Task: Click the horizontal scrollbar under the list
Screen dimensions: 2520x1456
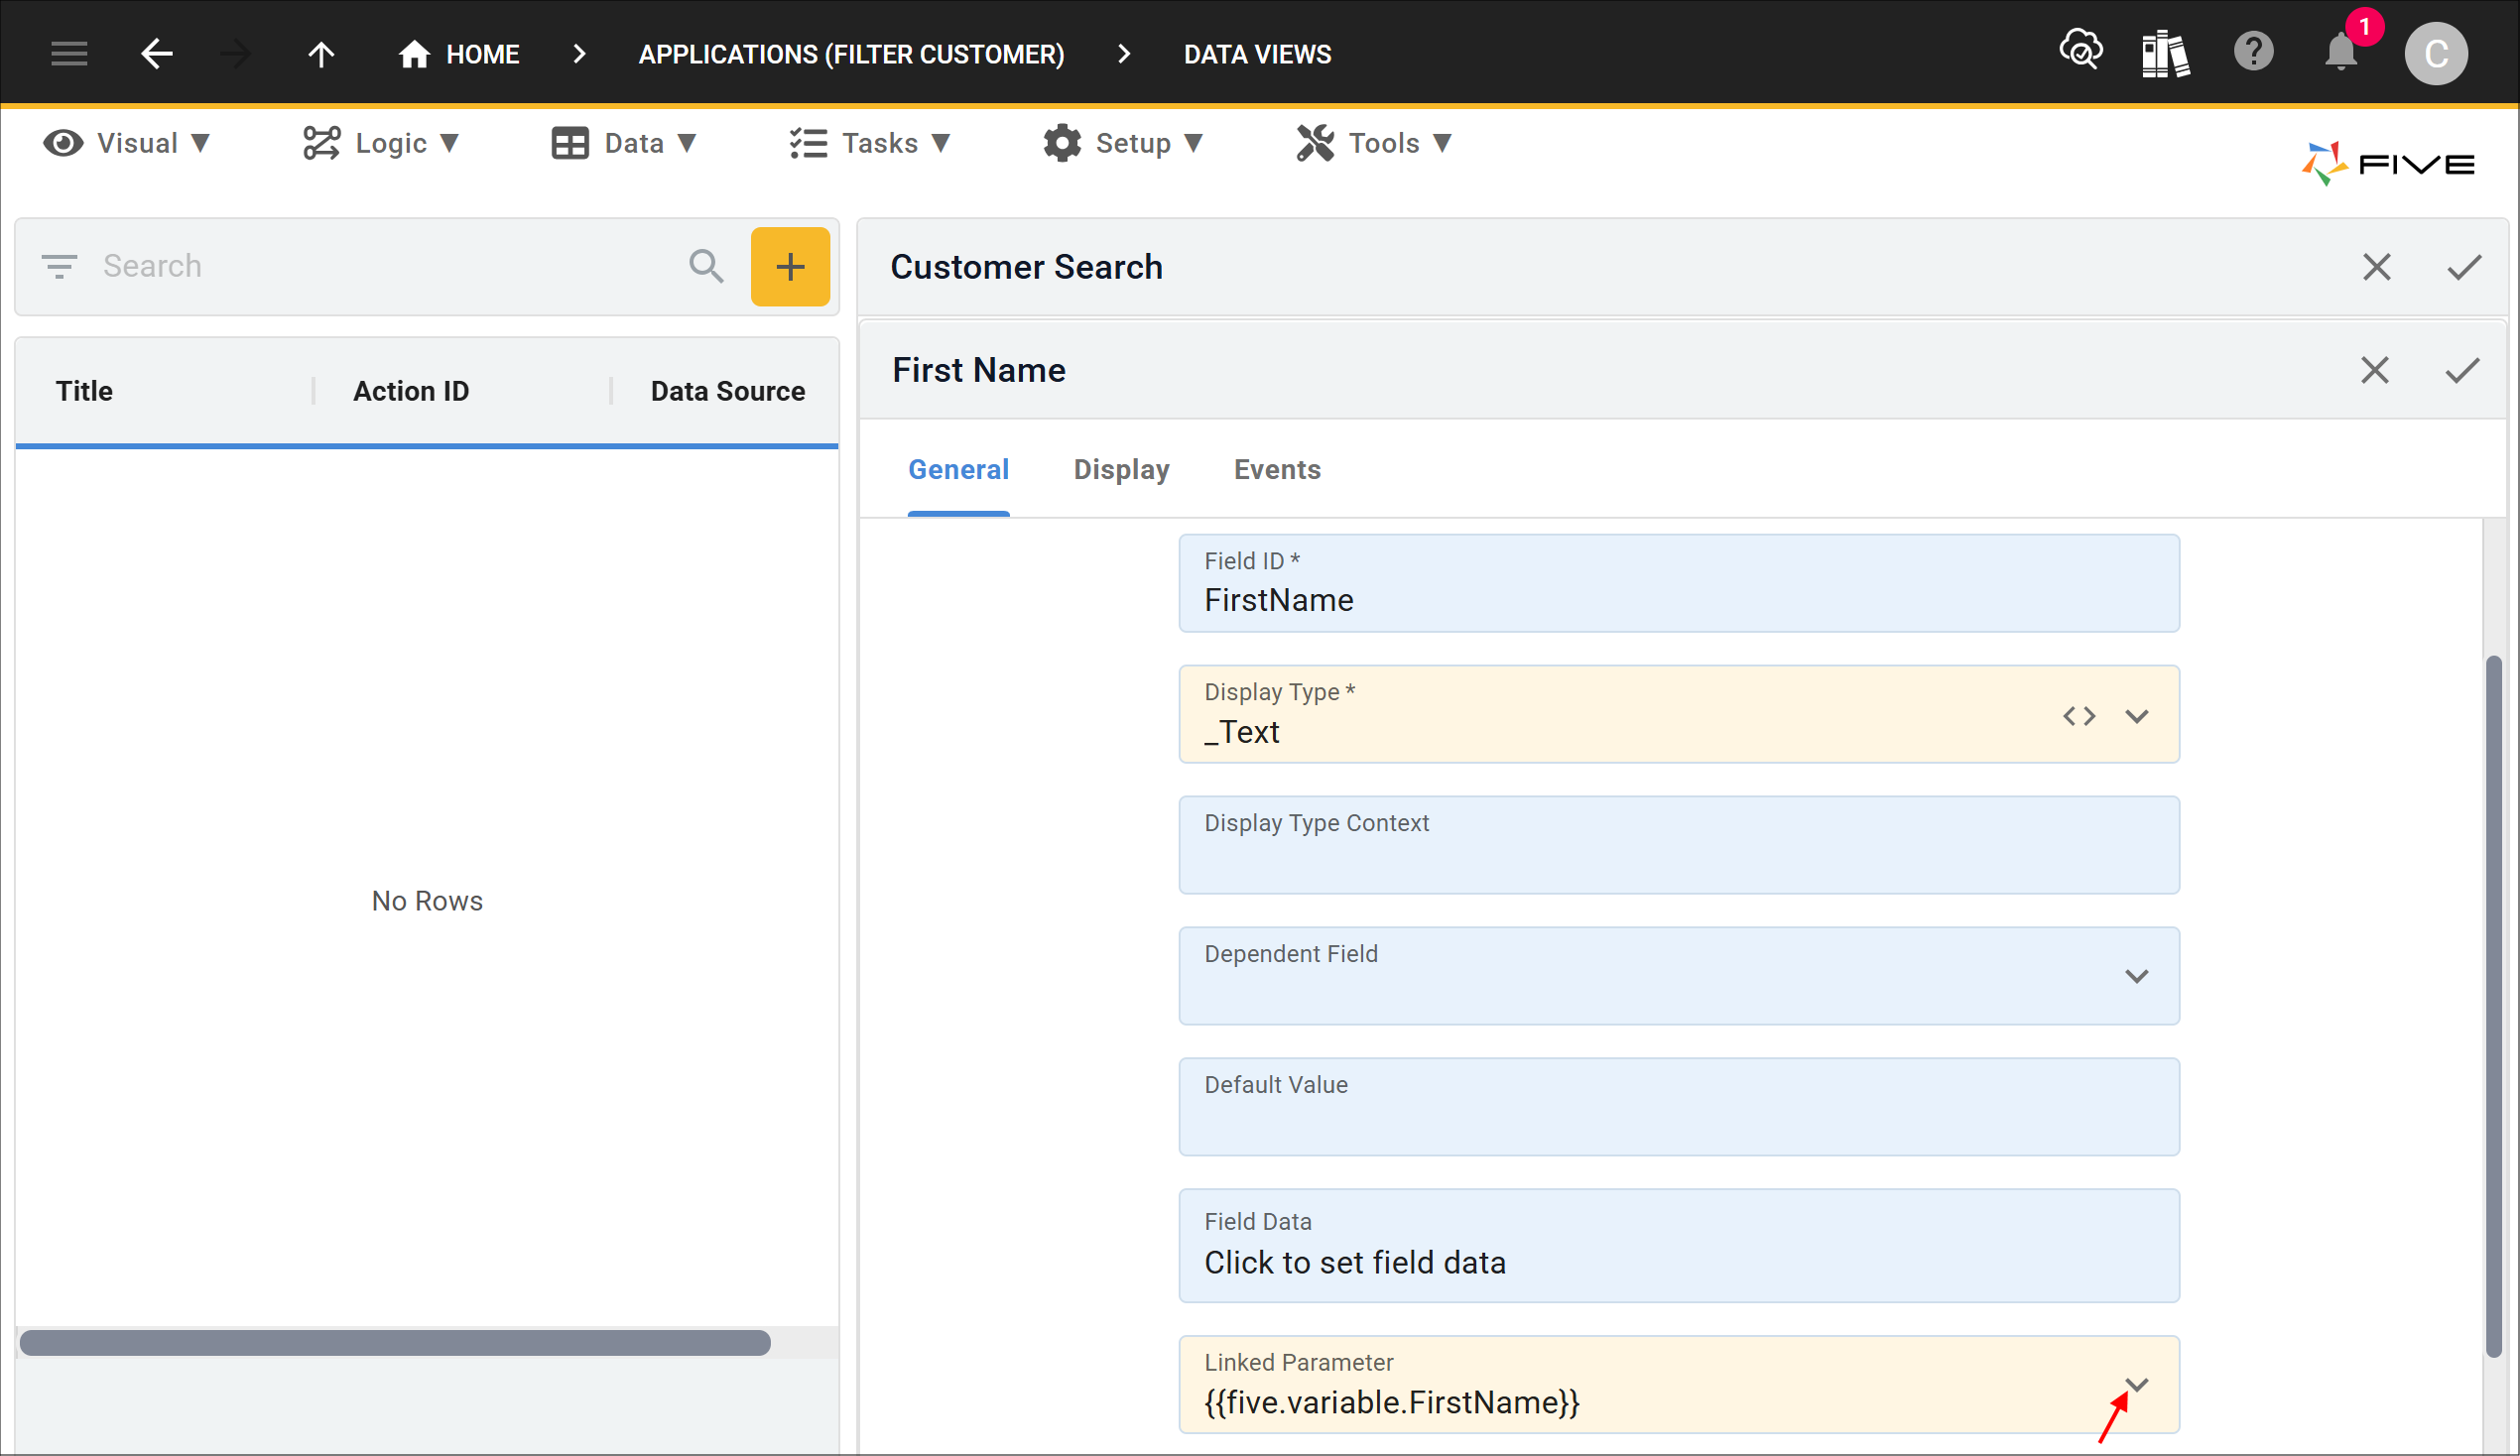Action: [x=395, y=1343]
